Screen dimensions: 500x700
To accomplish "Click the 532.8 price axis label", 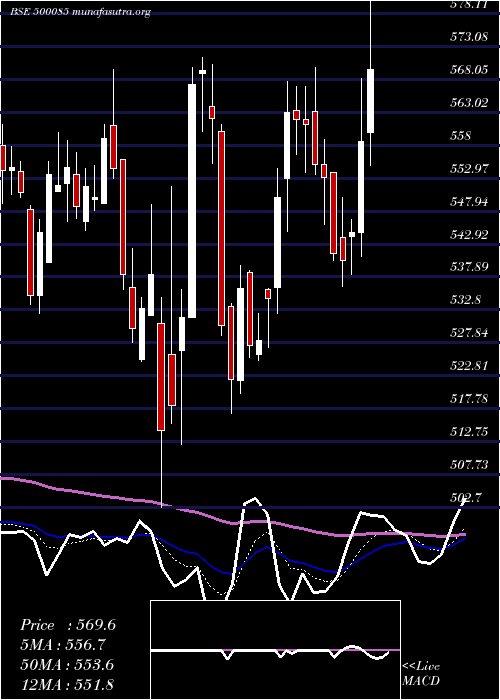I will tap(465, 299).
